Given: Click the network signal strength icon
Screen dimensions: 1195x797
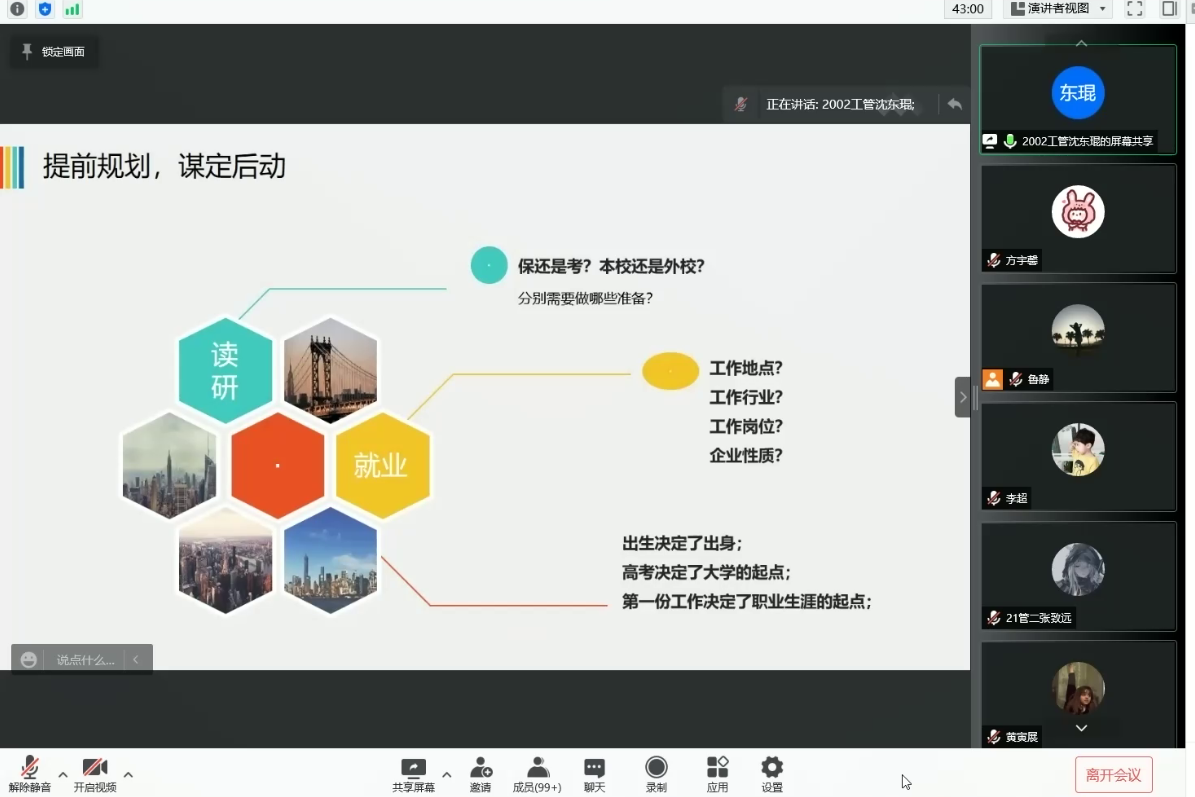Looking at the screenshot, I should (72, 9).
